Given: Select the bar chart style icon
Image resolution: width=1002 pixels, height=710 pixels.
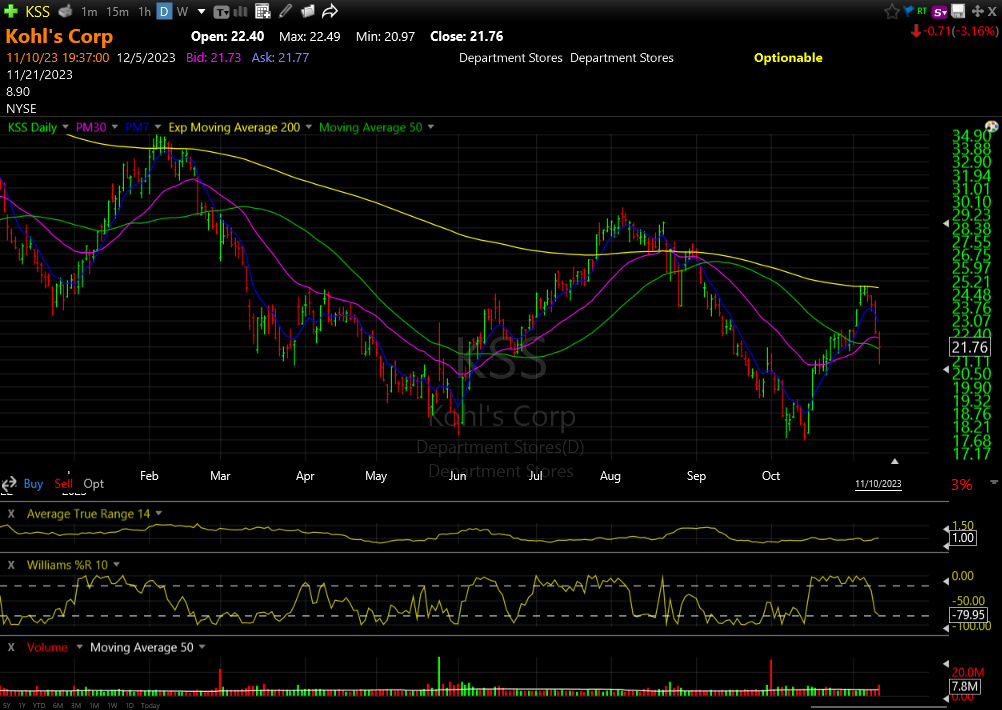Looking at the screenshot, I should pyautogui.click(x=240, y=11).
